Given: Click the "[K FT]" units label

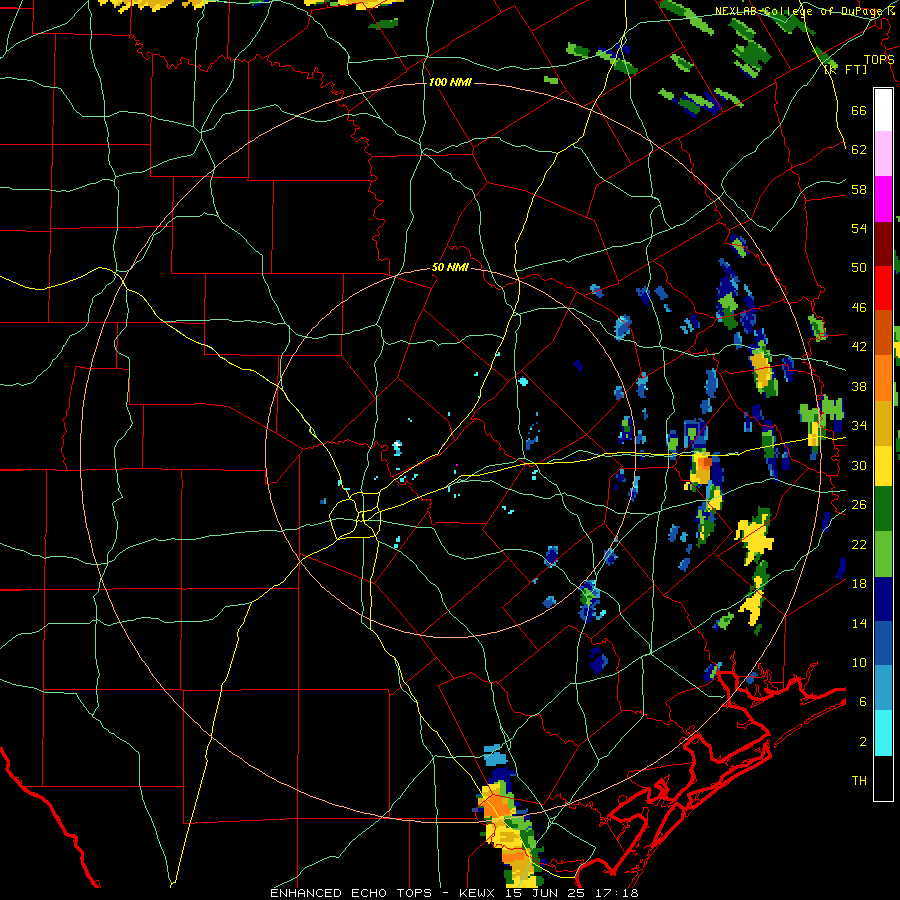Looking at the screenshot, I should [x=845, y=69].
